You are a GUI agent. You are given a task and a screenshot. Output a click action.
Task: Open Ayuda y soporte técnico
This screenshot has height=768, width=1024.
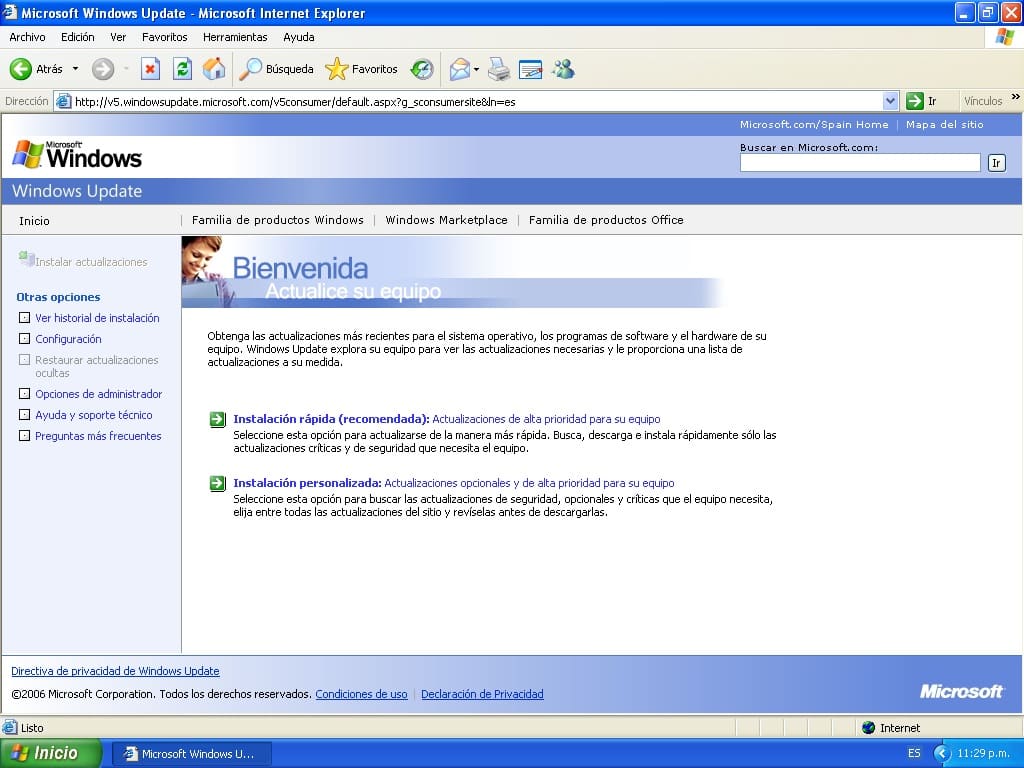coord(93,415)
